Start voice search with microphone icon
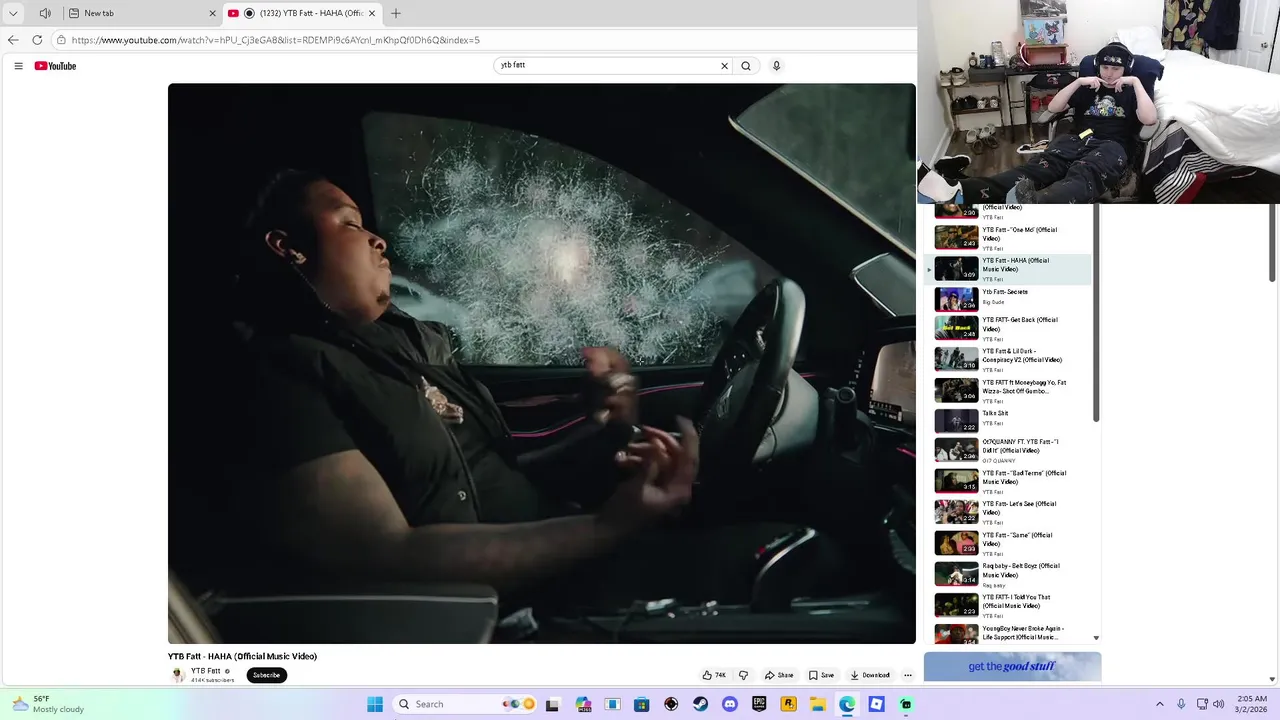1280x720 pixels. pyautogui.click(x=776, y=66)
